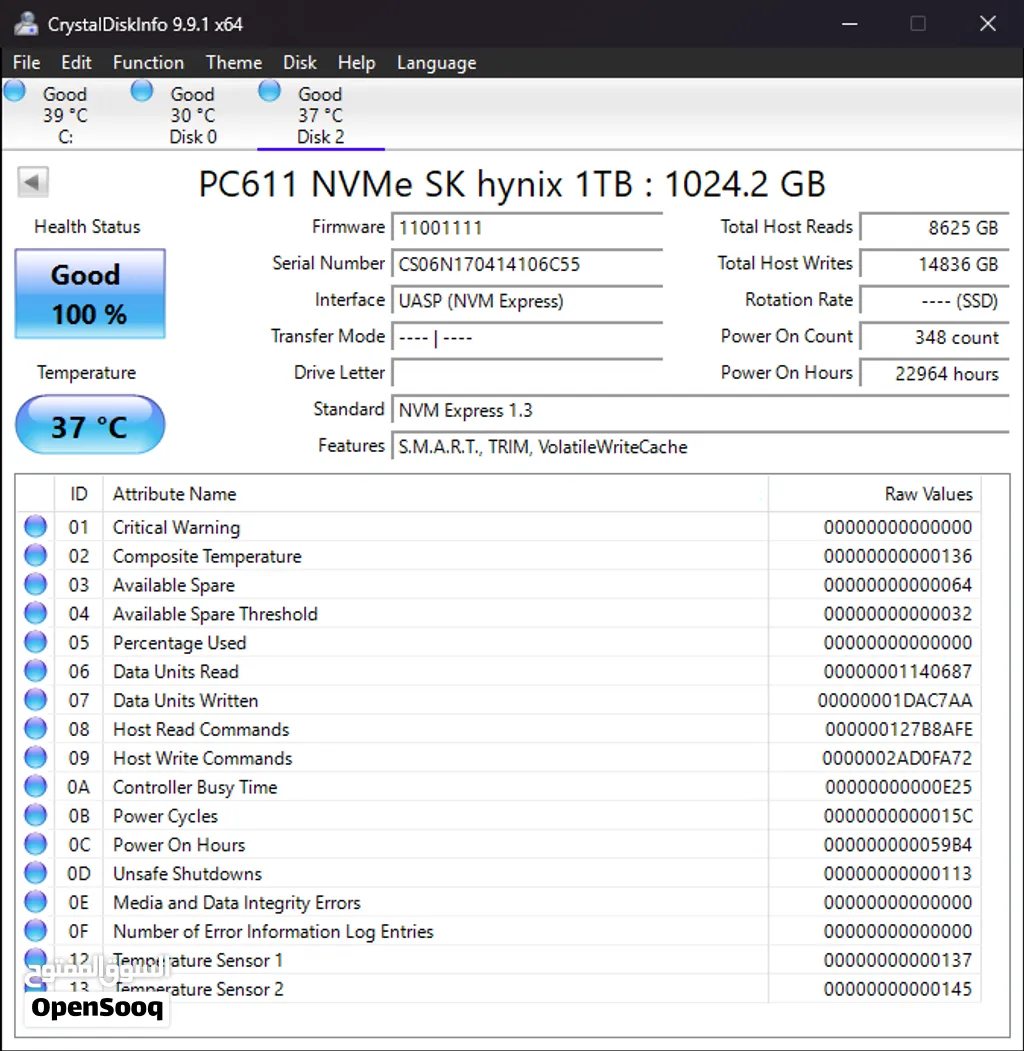1024x1051 pixels.
Task: Click the status orb for Data Units Written
Action: (x=36, y=700)
